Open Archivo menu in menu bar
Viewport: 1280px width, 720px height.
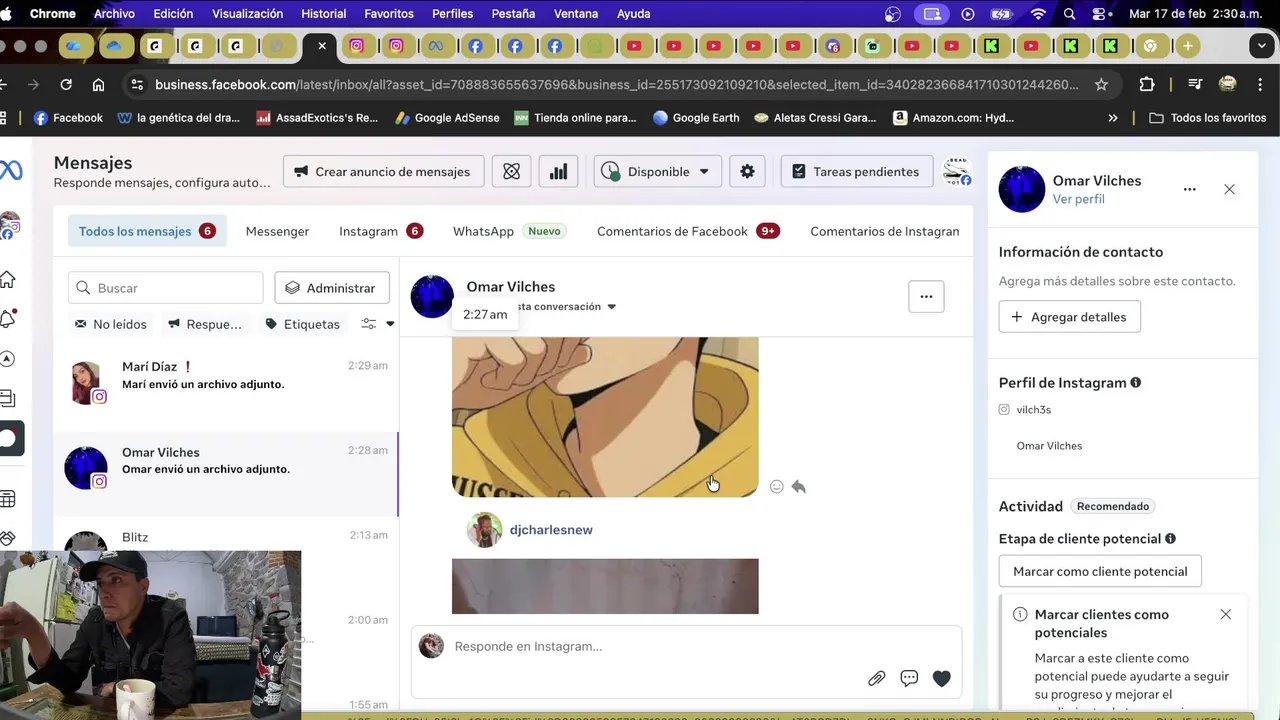(x=114, y=14)
